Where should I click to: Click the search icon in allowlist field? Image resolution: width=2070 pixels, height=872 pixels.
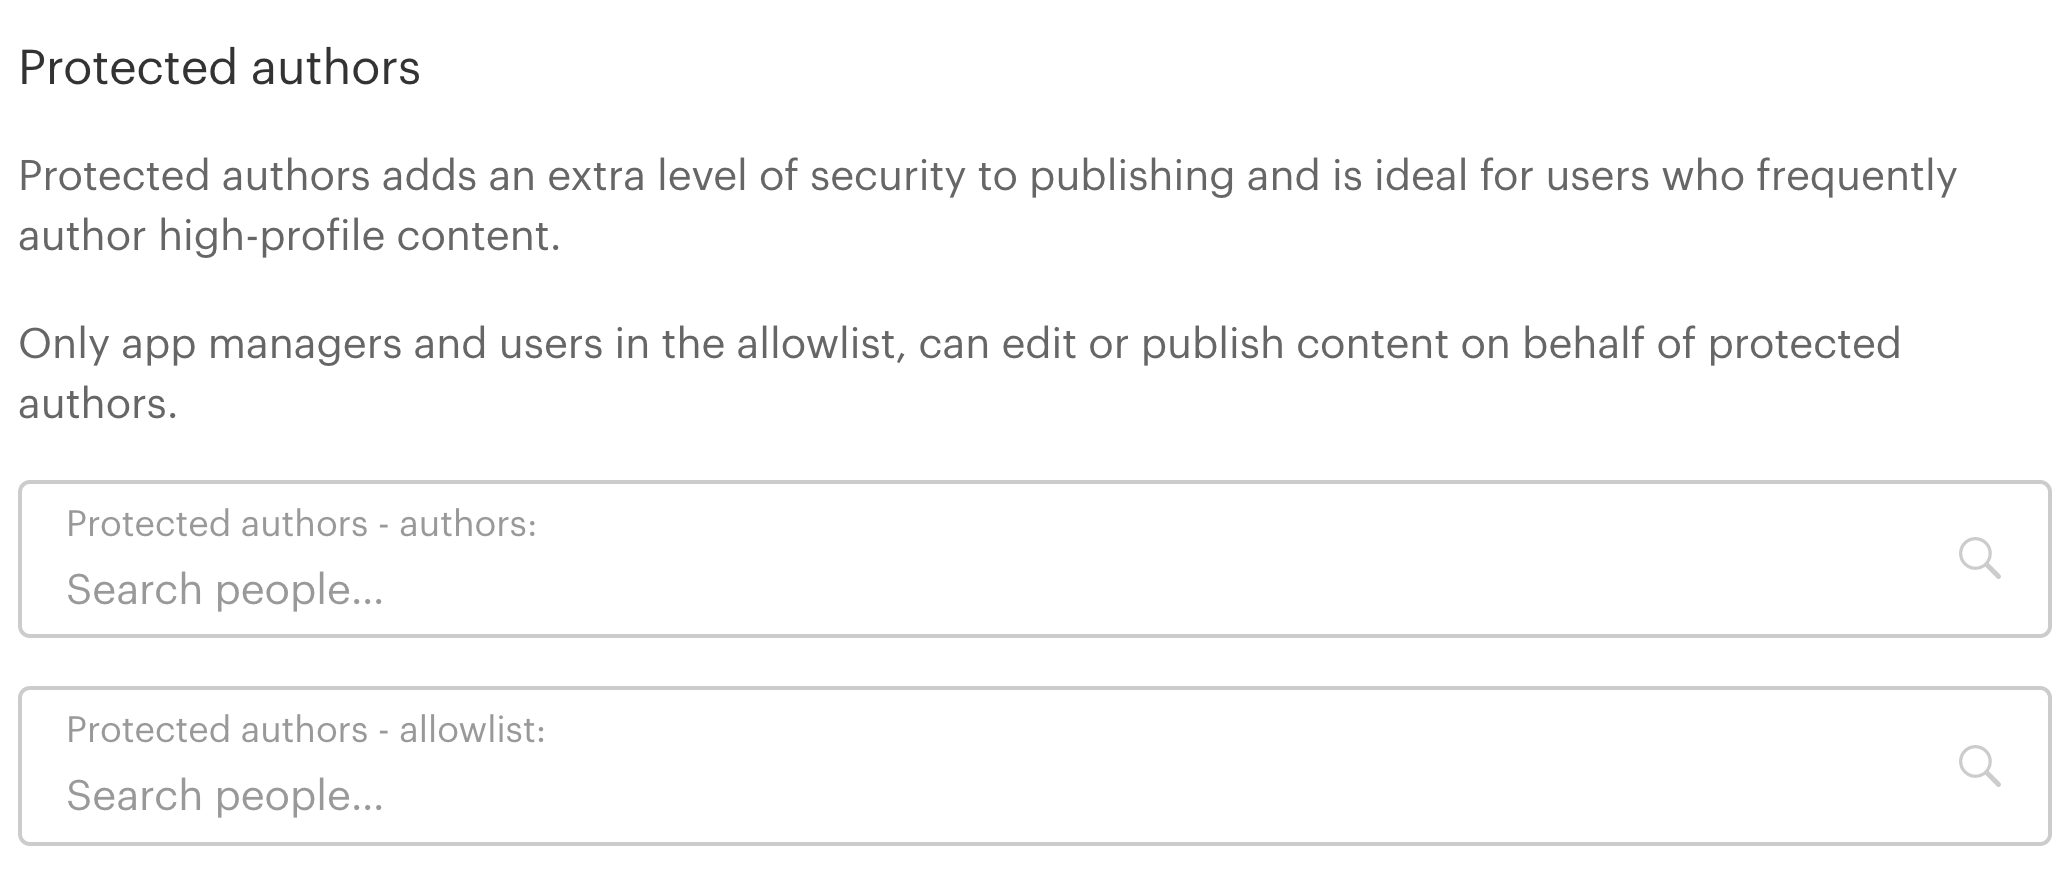[1978, 766]
